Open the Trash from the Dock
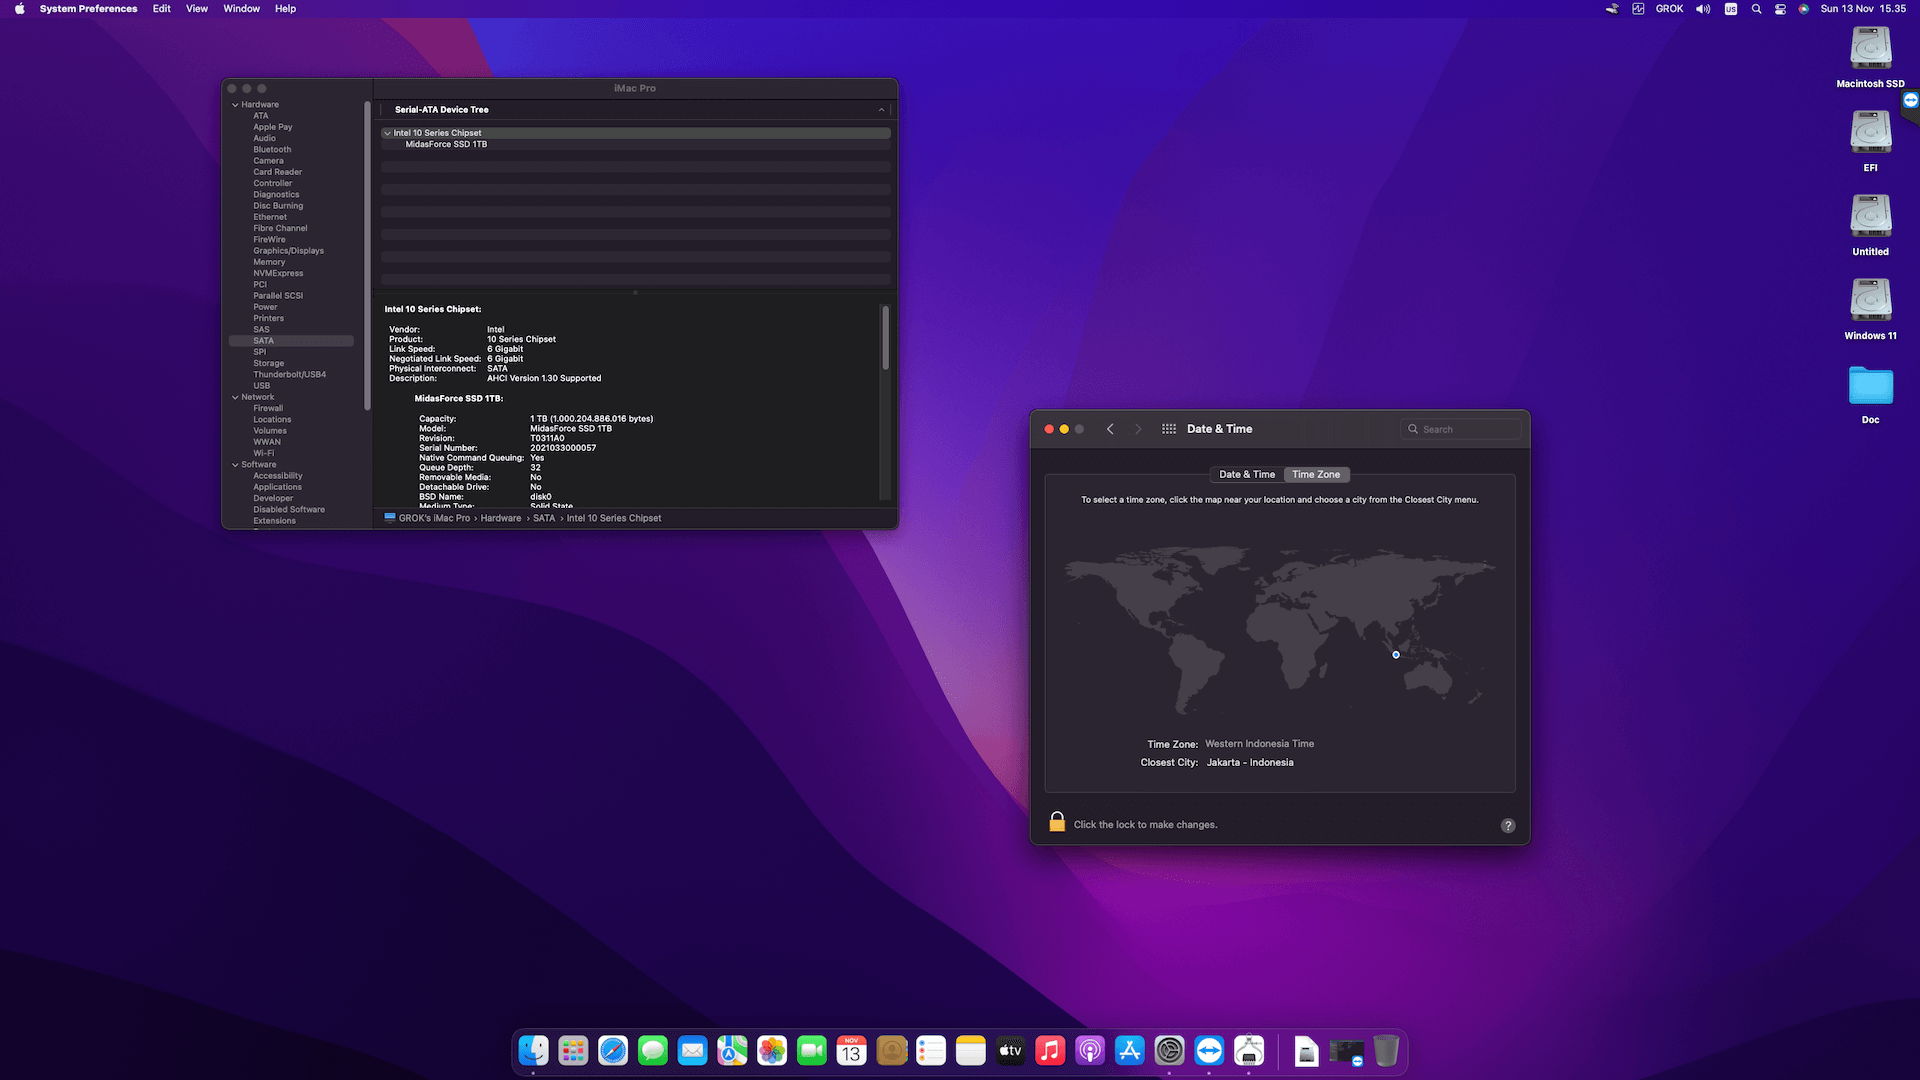This screenshot has width=1920, height=1080. 1386,1050
